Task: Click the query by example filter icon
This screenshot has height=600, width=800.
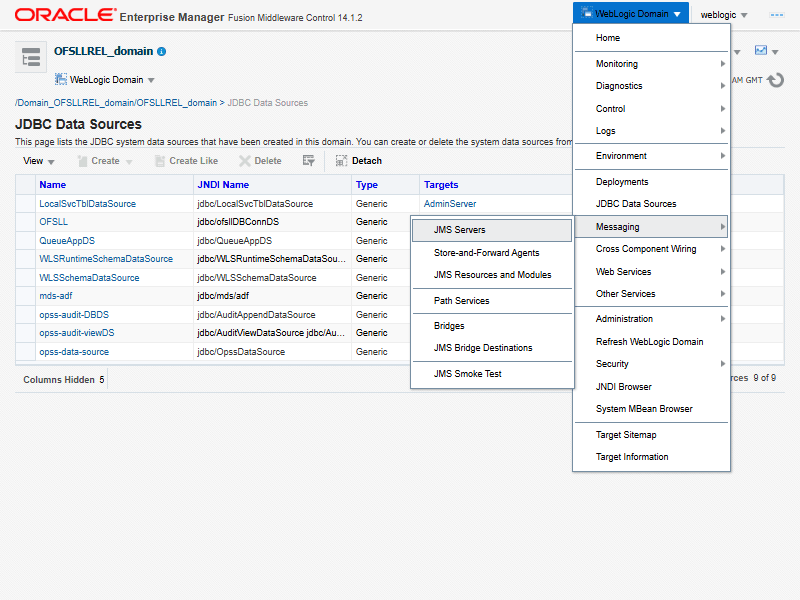Action: coord(309,161)
